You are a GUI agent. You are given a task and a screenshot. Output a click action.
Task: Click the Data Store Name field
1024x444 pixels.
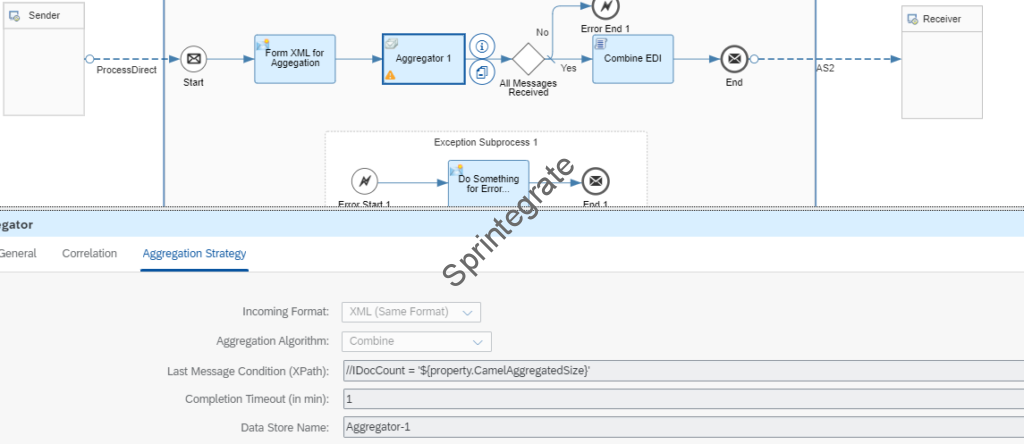(x=680, y=427)
